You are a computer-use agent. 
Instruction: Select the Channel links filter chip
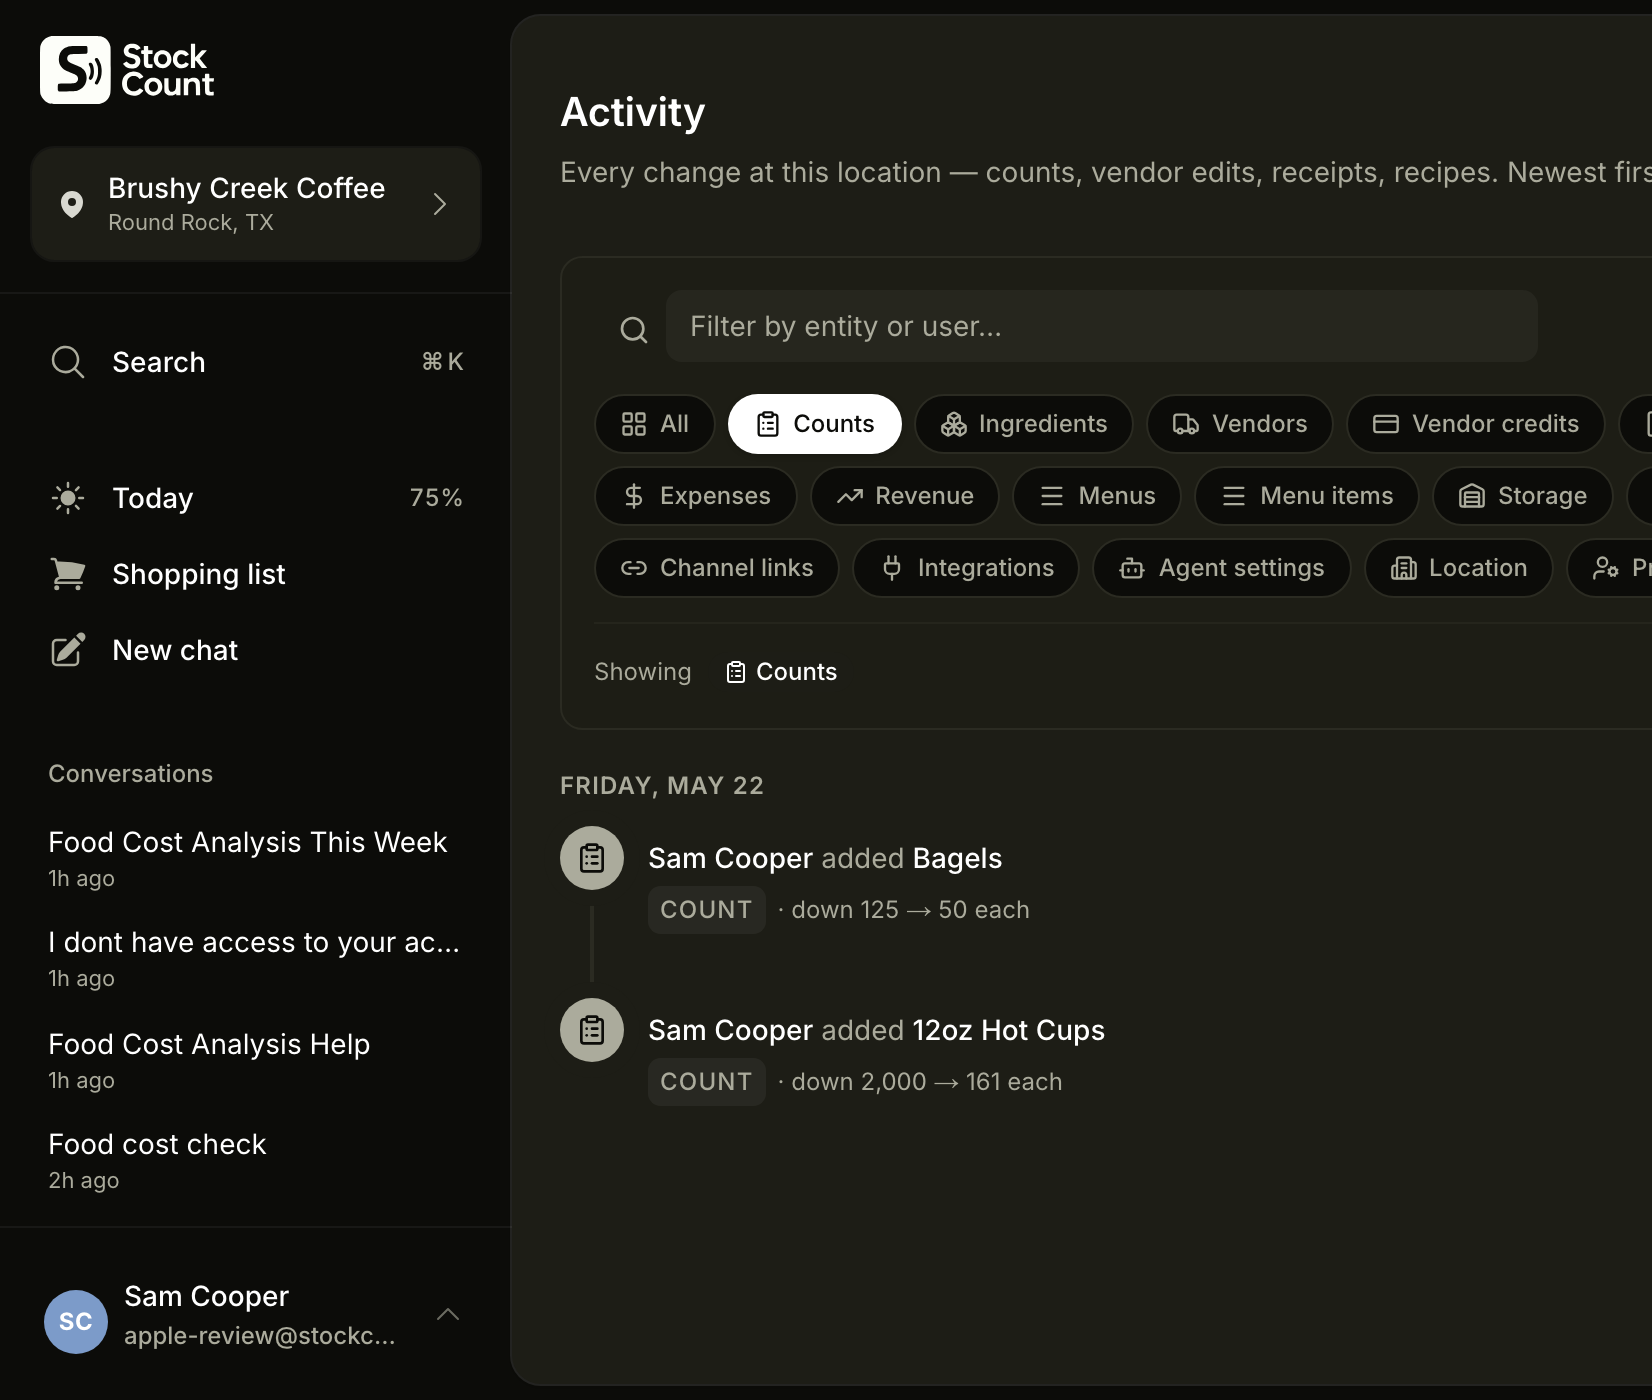pos(717,568)
